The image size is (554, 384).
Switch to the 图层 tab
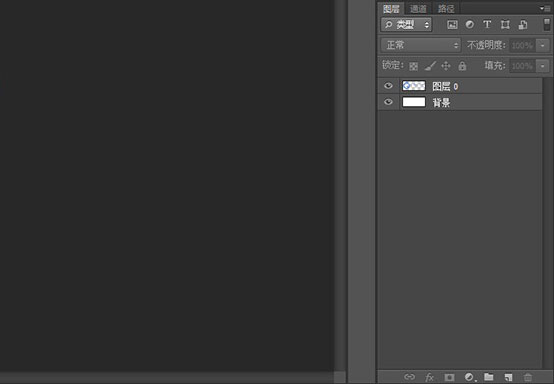tap(391, 8)
